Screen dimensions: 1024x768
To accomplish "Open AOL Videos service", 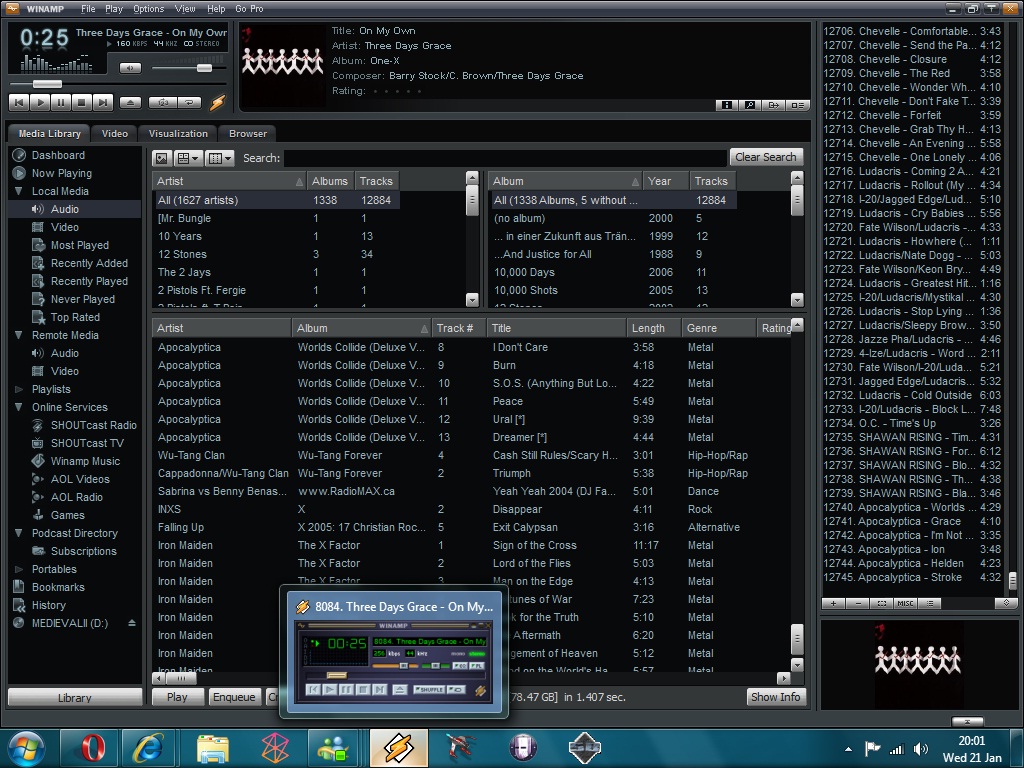I will pos(80,479).
